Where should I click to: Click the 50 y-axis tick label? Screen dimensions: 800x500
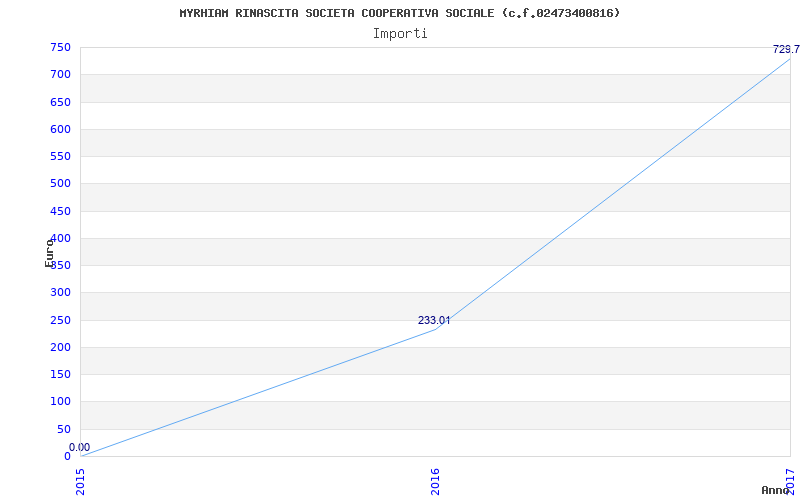[64, 429]
